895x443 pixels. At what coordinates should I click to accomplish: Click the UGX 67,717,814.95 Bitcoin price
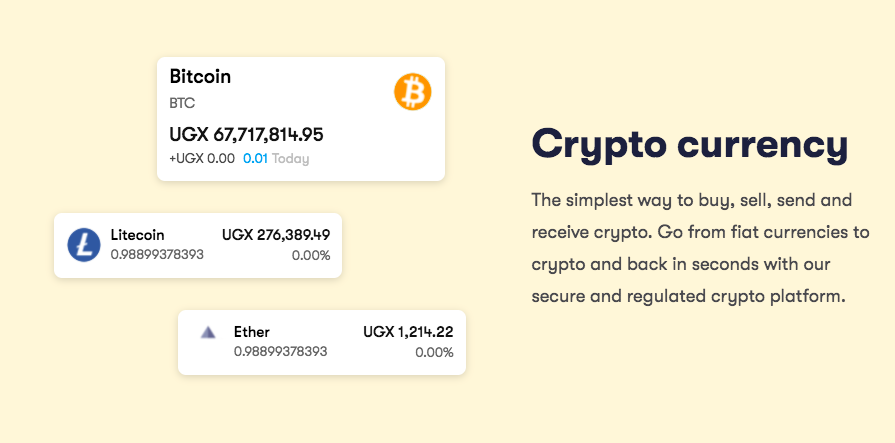pos(247,135)
